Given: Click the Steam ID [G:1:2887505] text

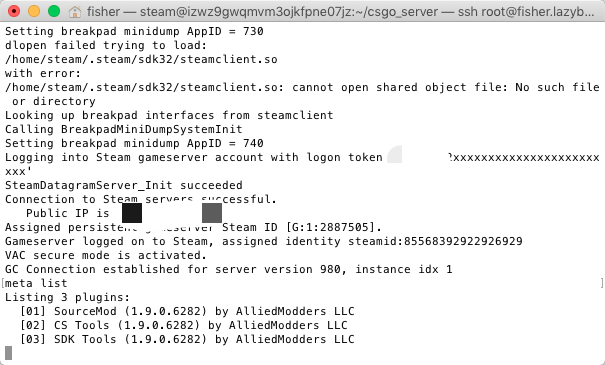Looking at the screenshot, I should (x=302, y=227).
